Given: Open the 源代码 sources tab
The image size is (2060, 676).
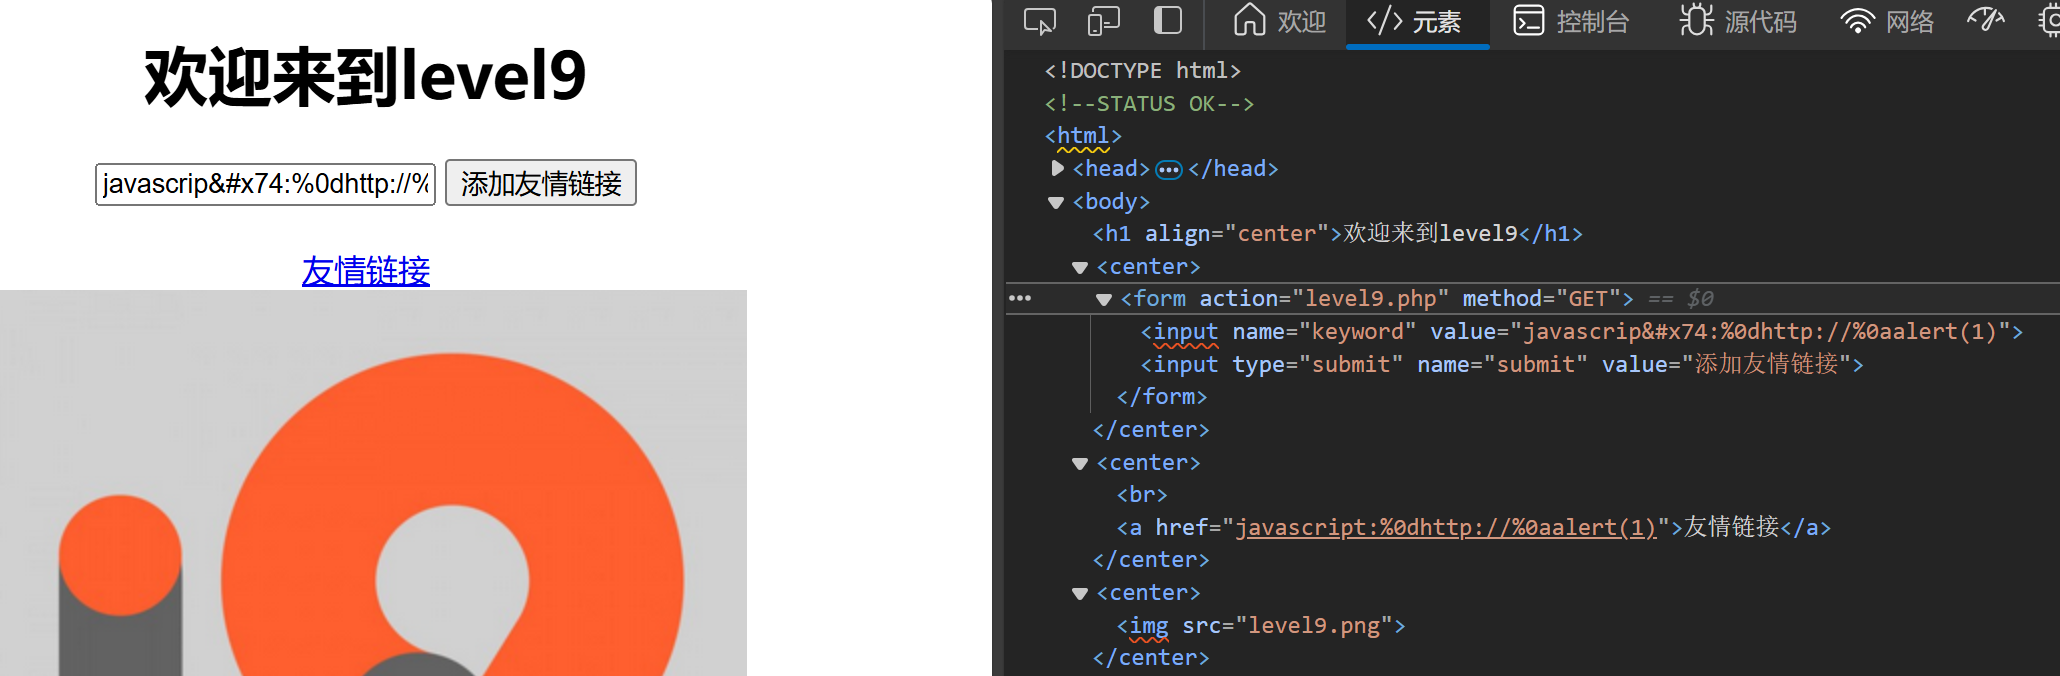Looking at the screenshot, I should coord(1738,21).
